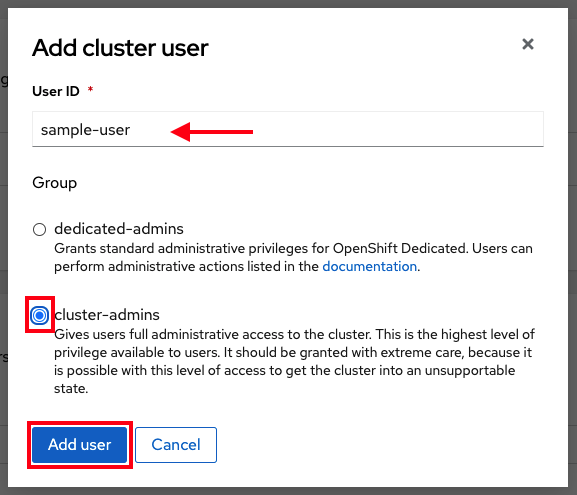The image size is (577, 495).
Task: Select the dedicated-admins radio button
Action: [39, 229]
